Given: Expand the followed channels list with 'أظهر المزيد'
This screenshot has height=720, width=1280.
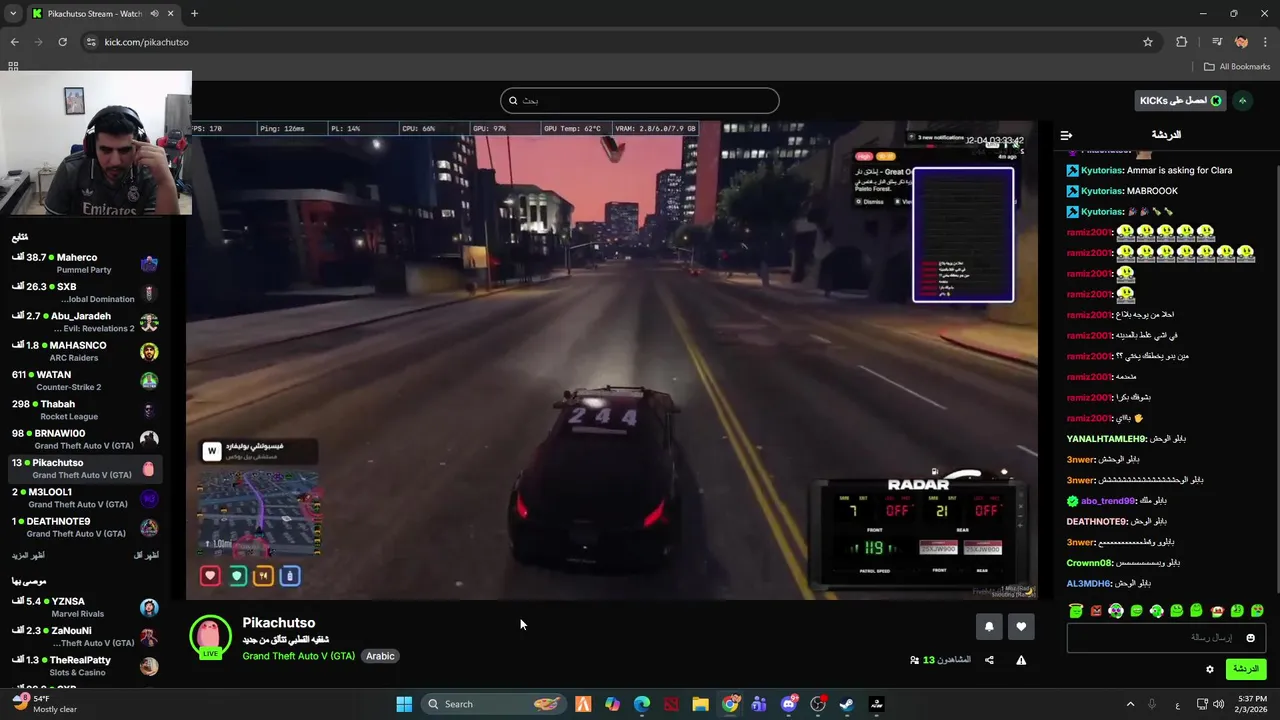Looking at the screenshot, I should point(28,555).
